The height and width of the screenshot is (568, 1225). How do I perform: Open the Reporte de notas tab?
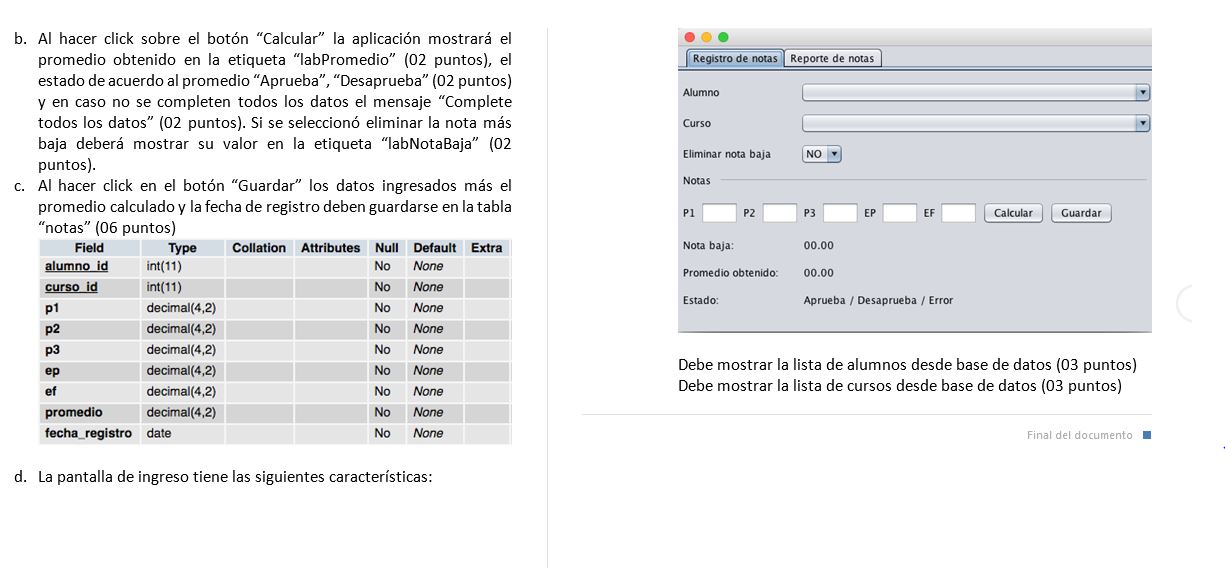click(x=832, y=58)
